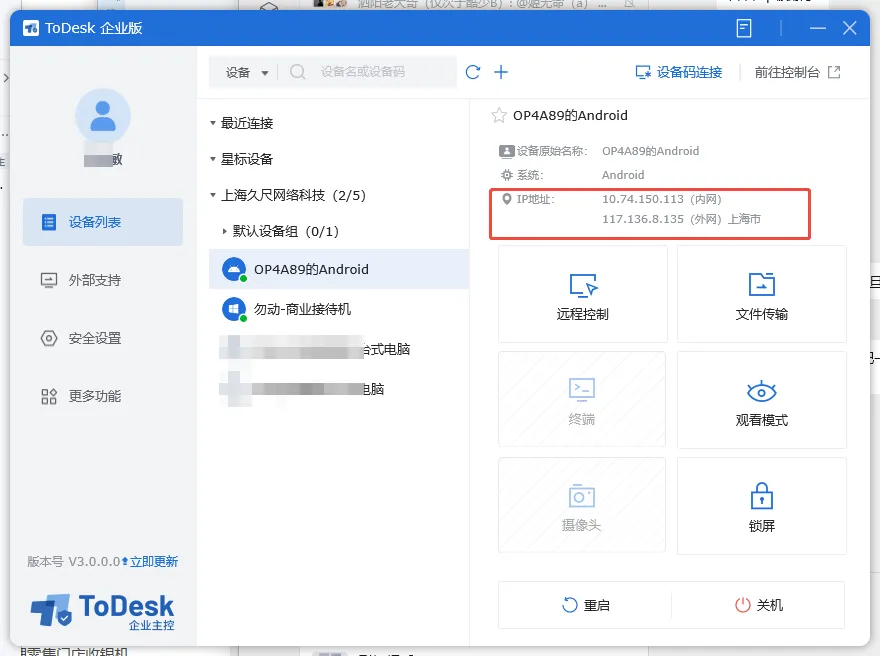The width and height of the screenshot is (880, 656).
Task: Click outer IP 117.136.8.135 text
Action: 643,219
